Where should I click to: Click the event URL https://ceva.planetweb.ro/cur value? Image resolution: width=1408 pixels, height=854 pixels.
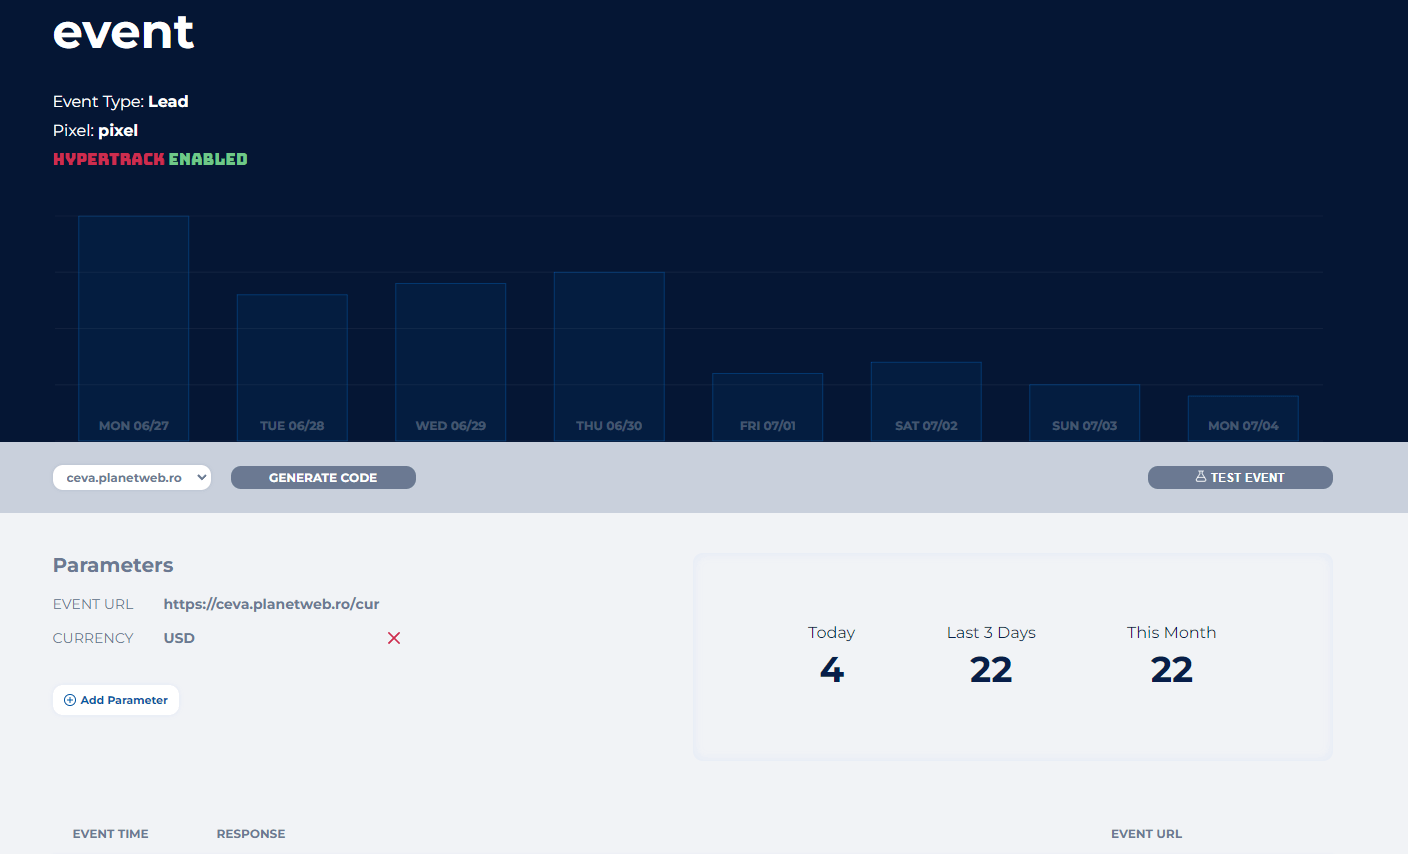point(271,604)
